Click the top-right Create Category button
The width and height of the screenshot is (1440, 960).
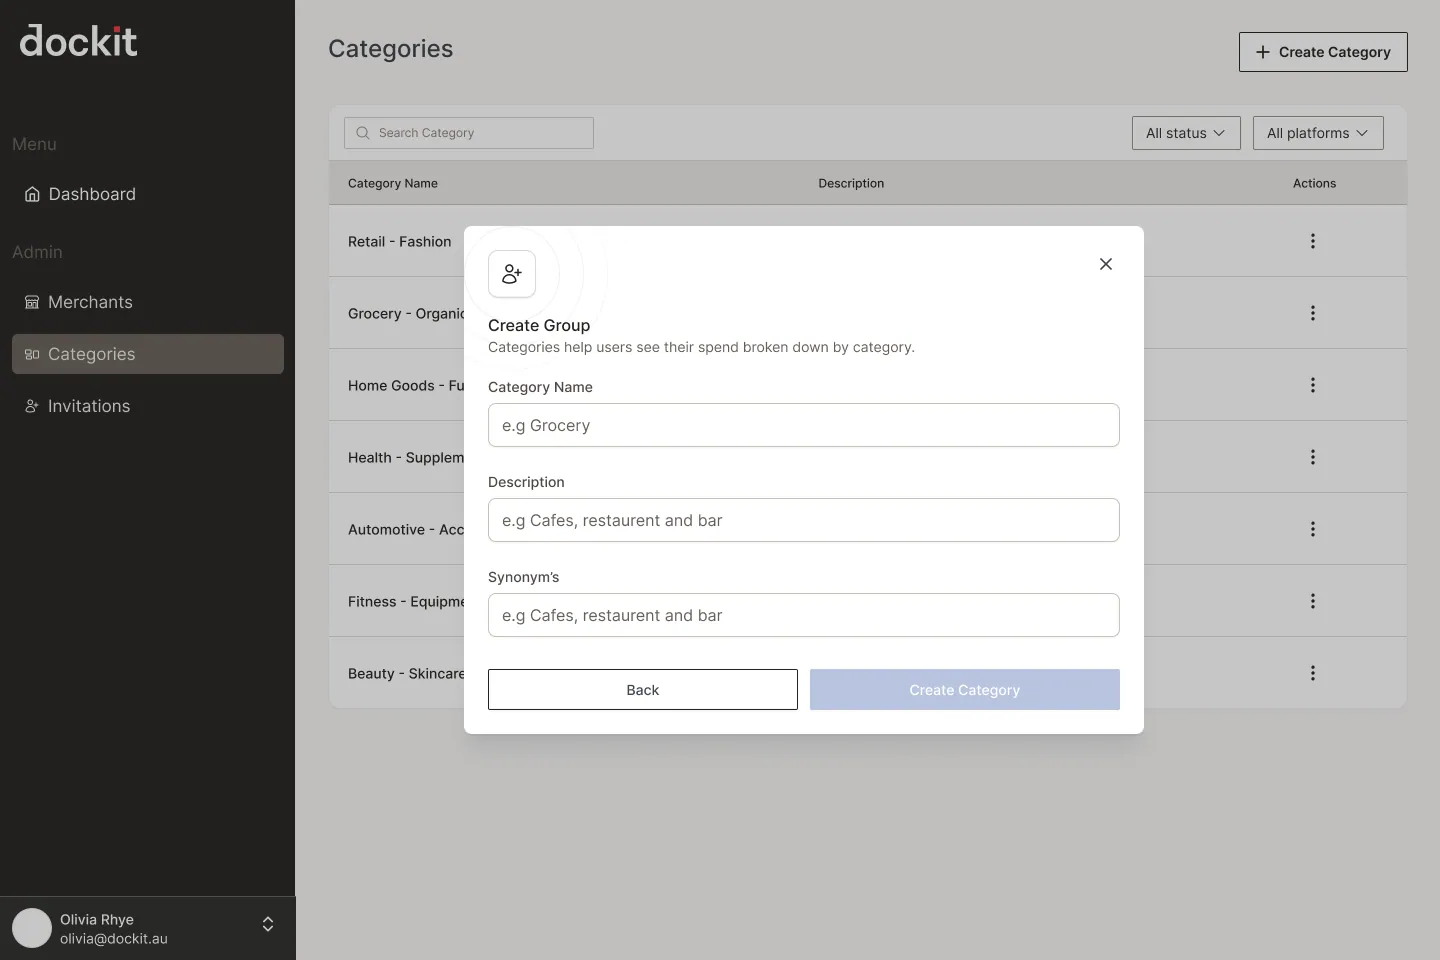click(x=1323, y=52)
